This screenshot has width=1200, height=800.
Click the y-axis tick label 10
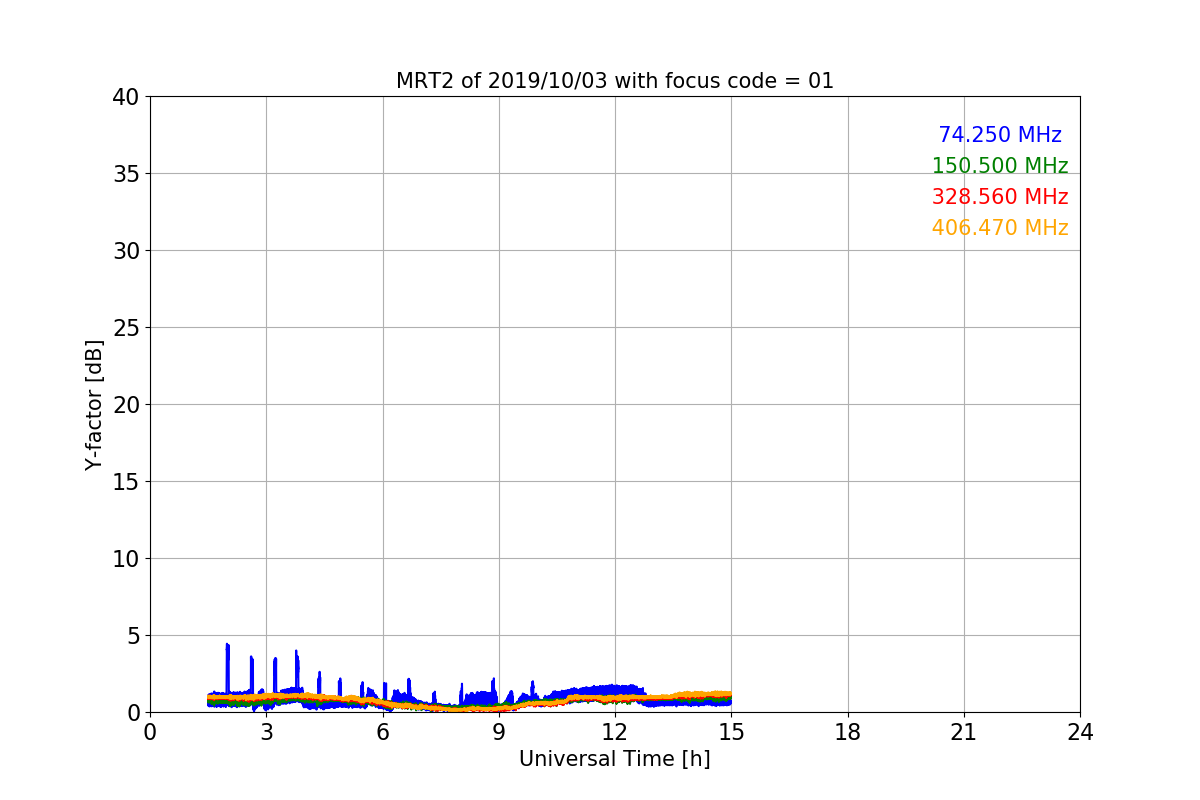pyautogui.click(x=126, y=559)
